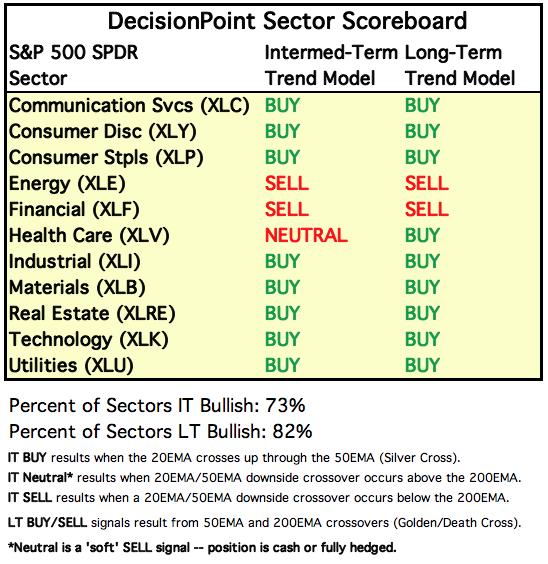Viewport: 548px width, 564px height.
Task: Click Health Care (XLV) long-term BUY signal
Action: [422, 235]
